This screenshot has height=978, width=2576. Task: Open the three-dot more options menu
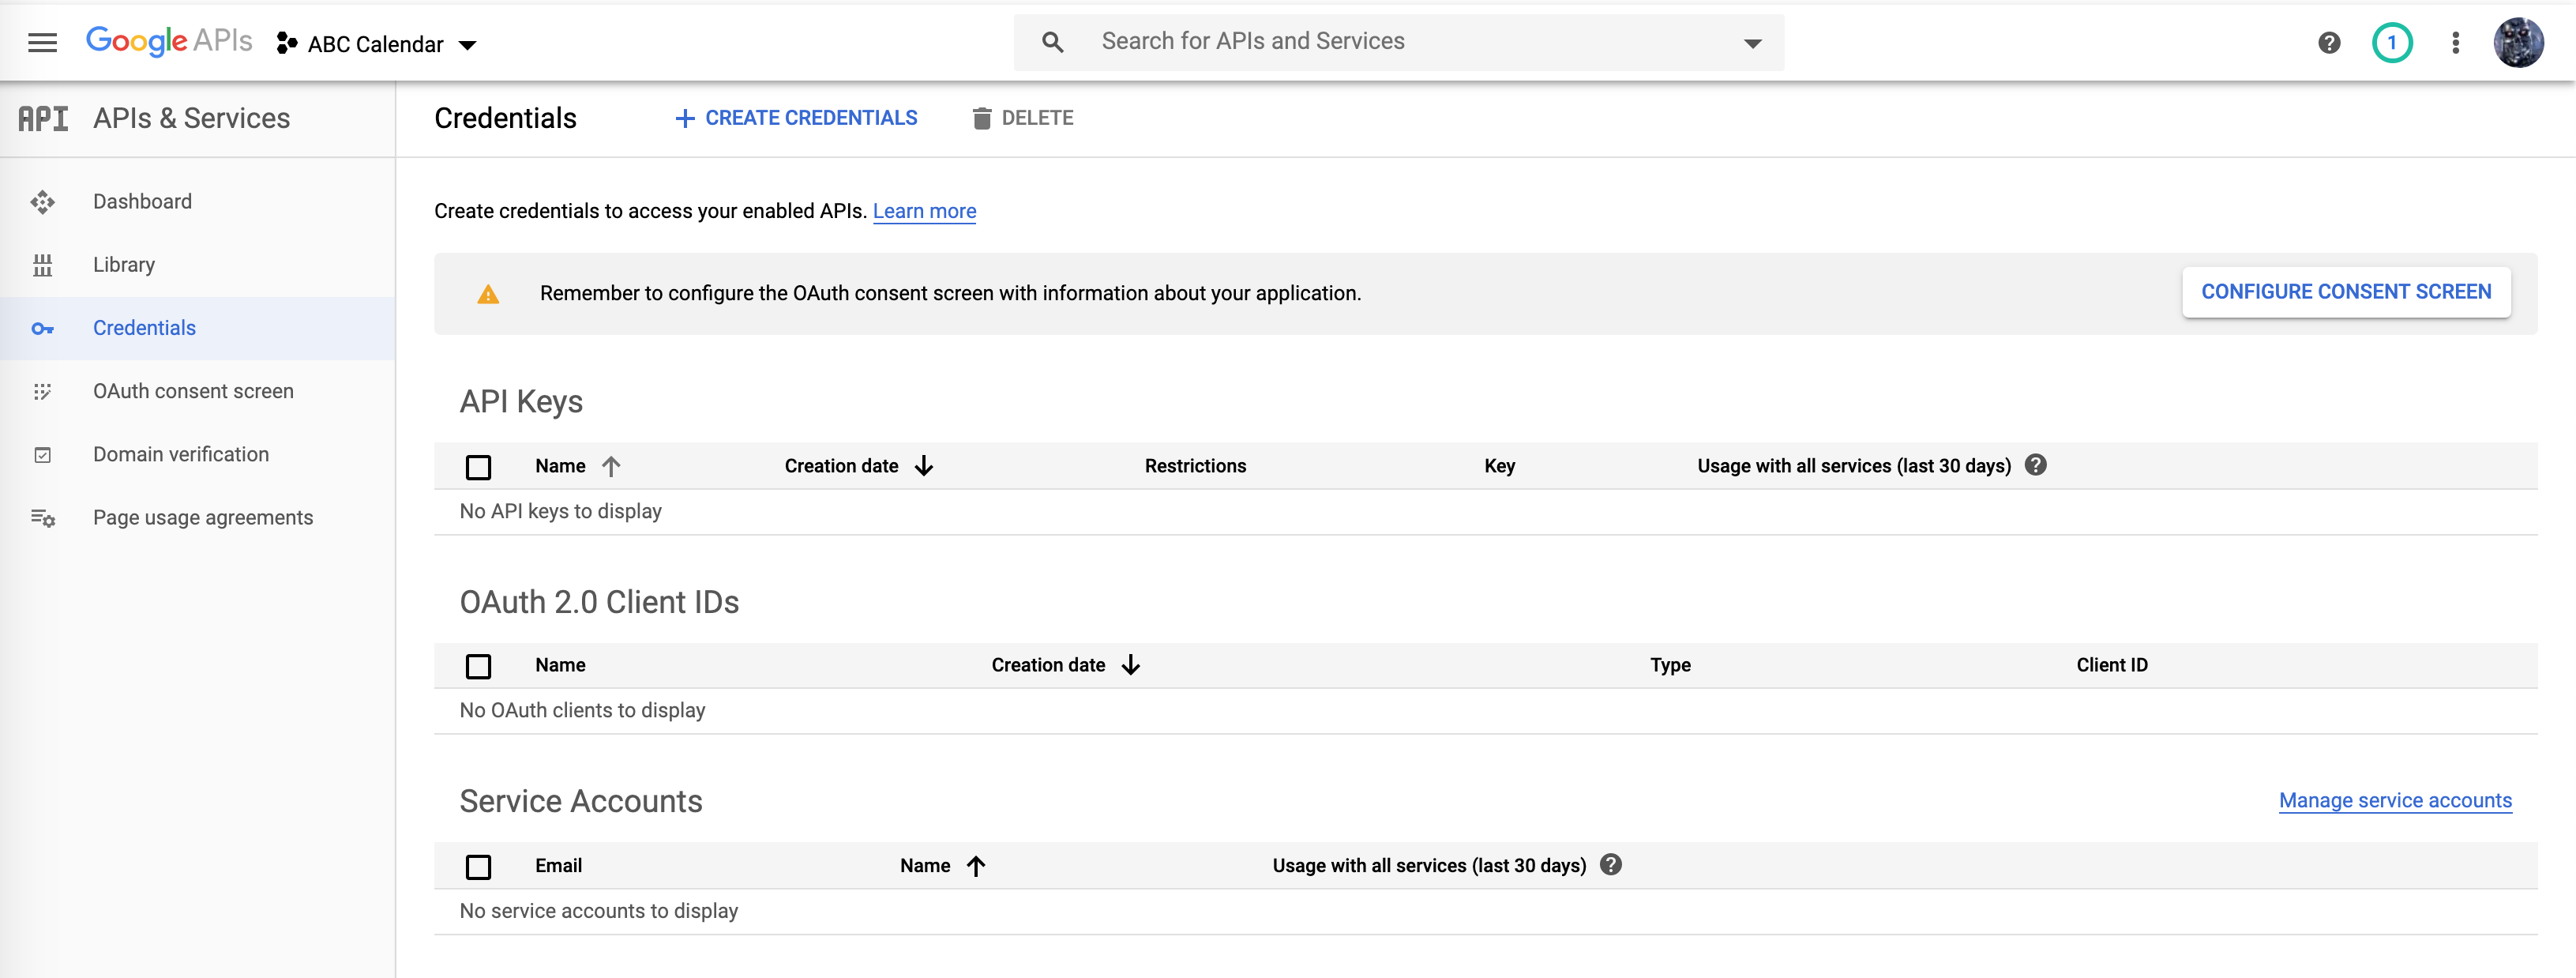coord(2455,43)
